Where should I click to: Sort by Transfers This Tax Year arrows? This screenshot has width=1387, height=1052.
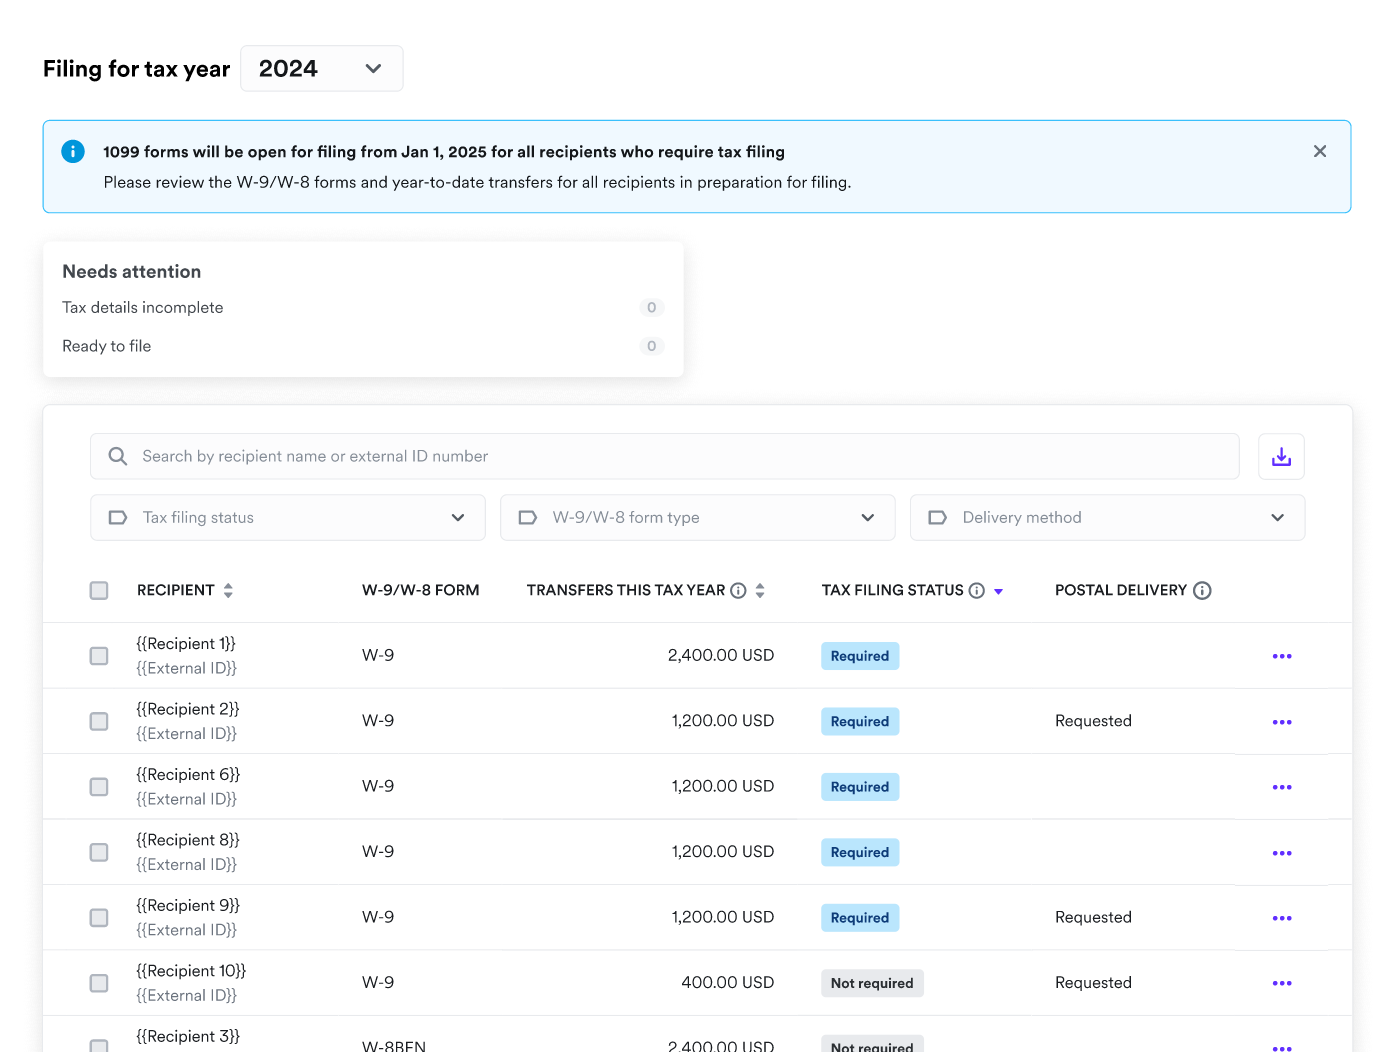[760, 591]
